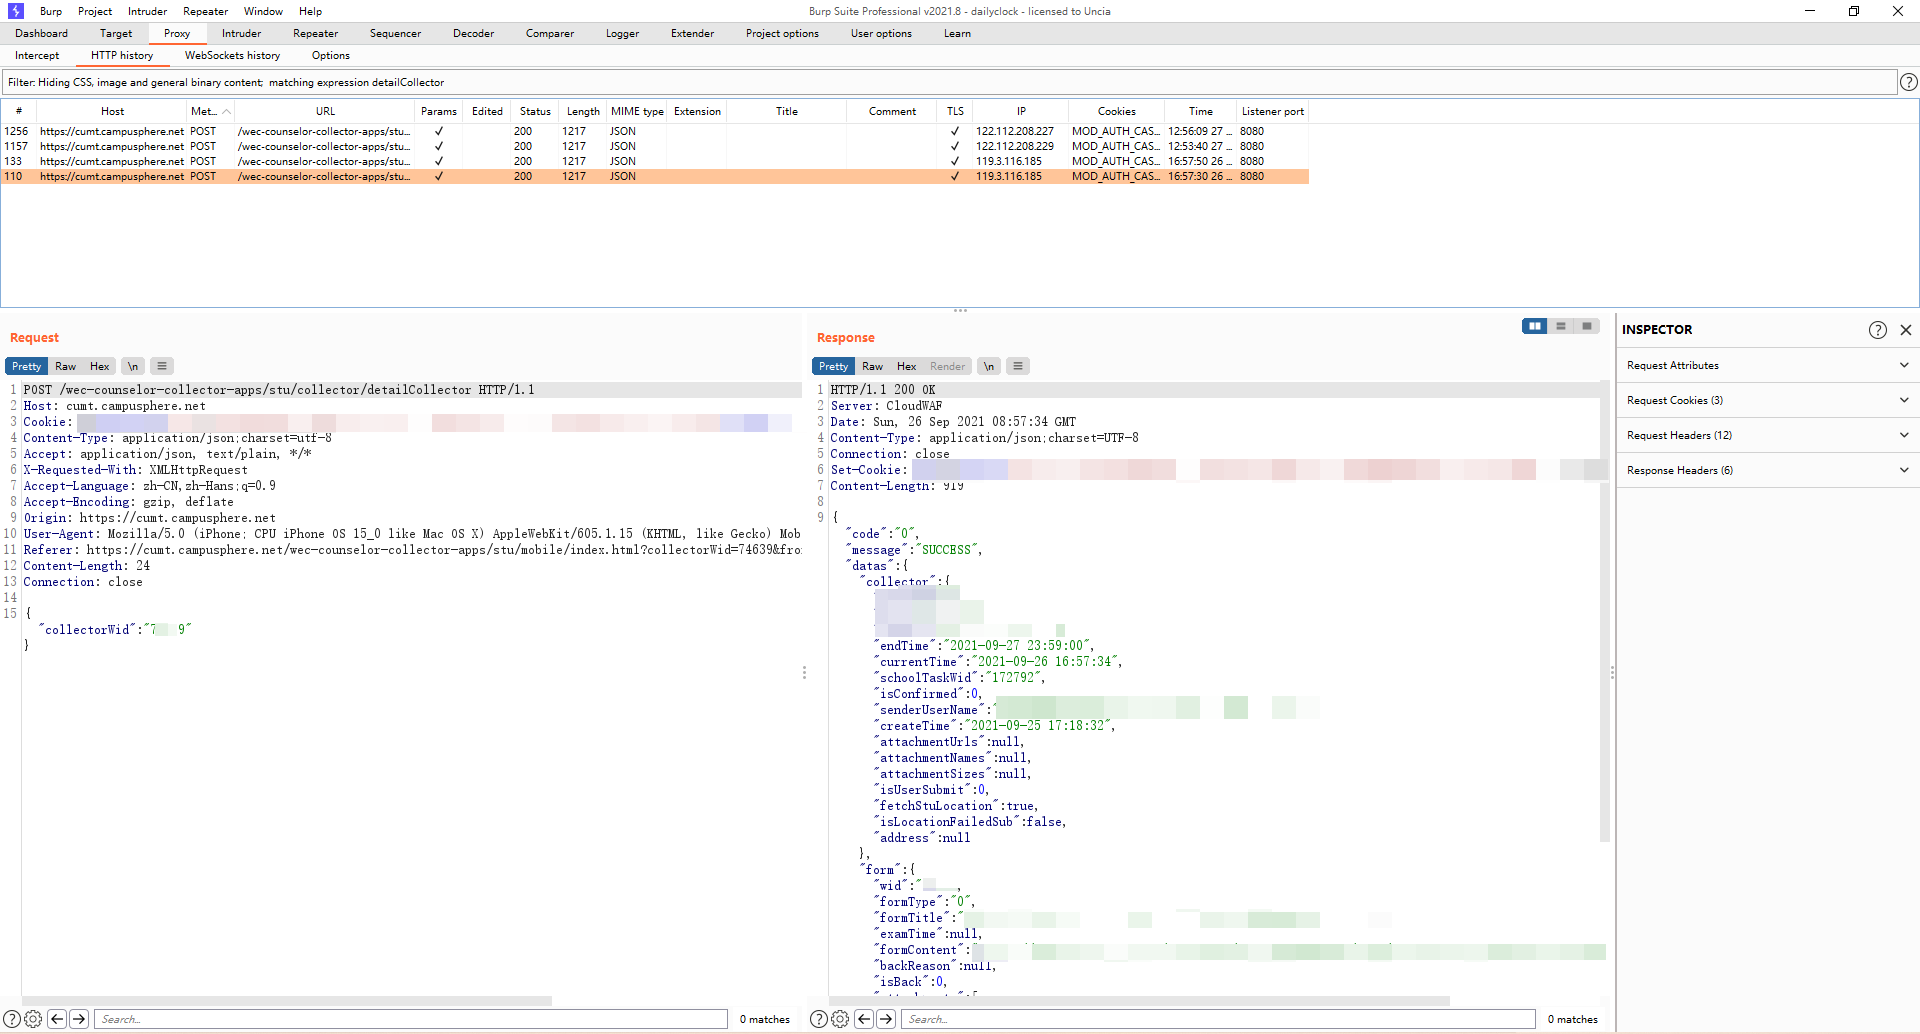Go to previous match in Request search
The height and width of the screenshot is (1034, 1920).
57,1019
